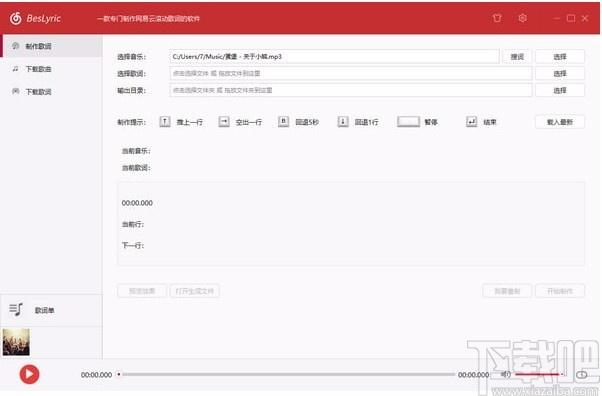602x396 pixels.
Task: Click the space bar key icon for pause
Action: (408, 122)
